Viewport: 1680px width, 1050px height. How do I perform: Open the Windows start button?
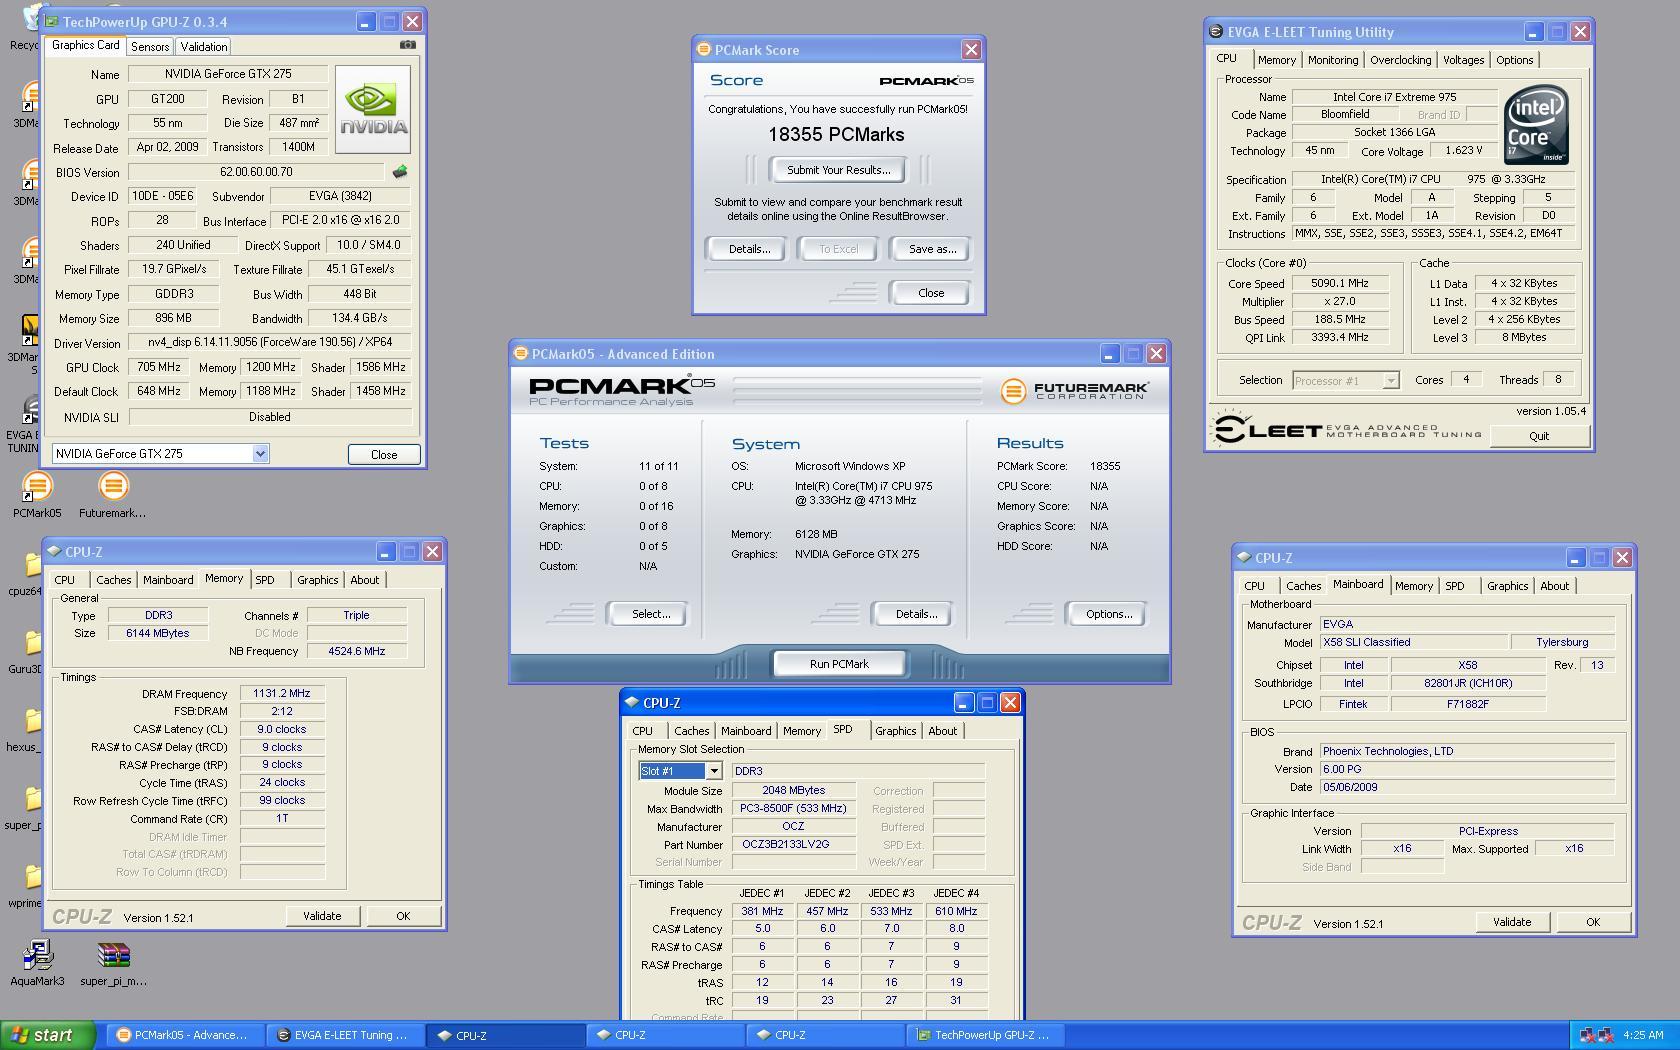[48, 1035]
